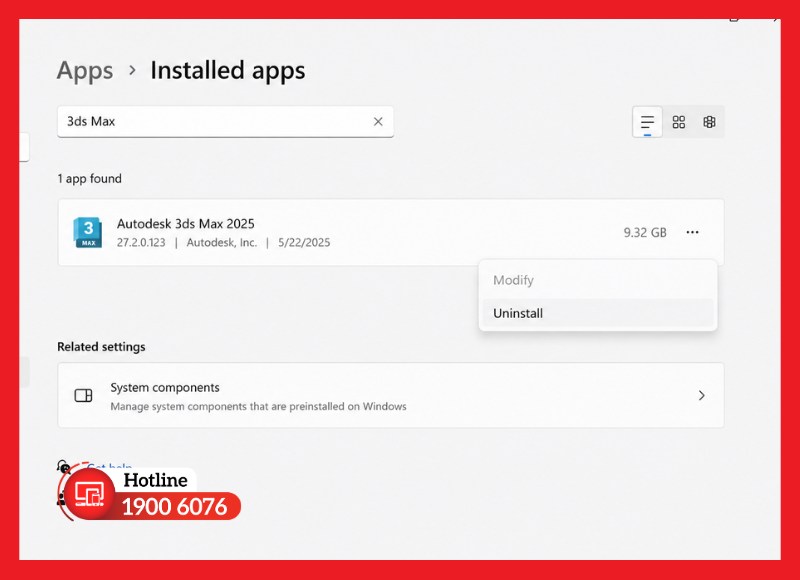Click the 9.32 GB size value
Image resolution: width=800 pixels, height=580 pixels.
pyautogui.click(x=645, y=233)
